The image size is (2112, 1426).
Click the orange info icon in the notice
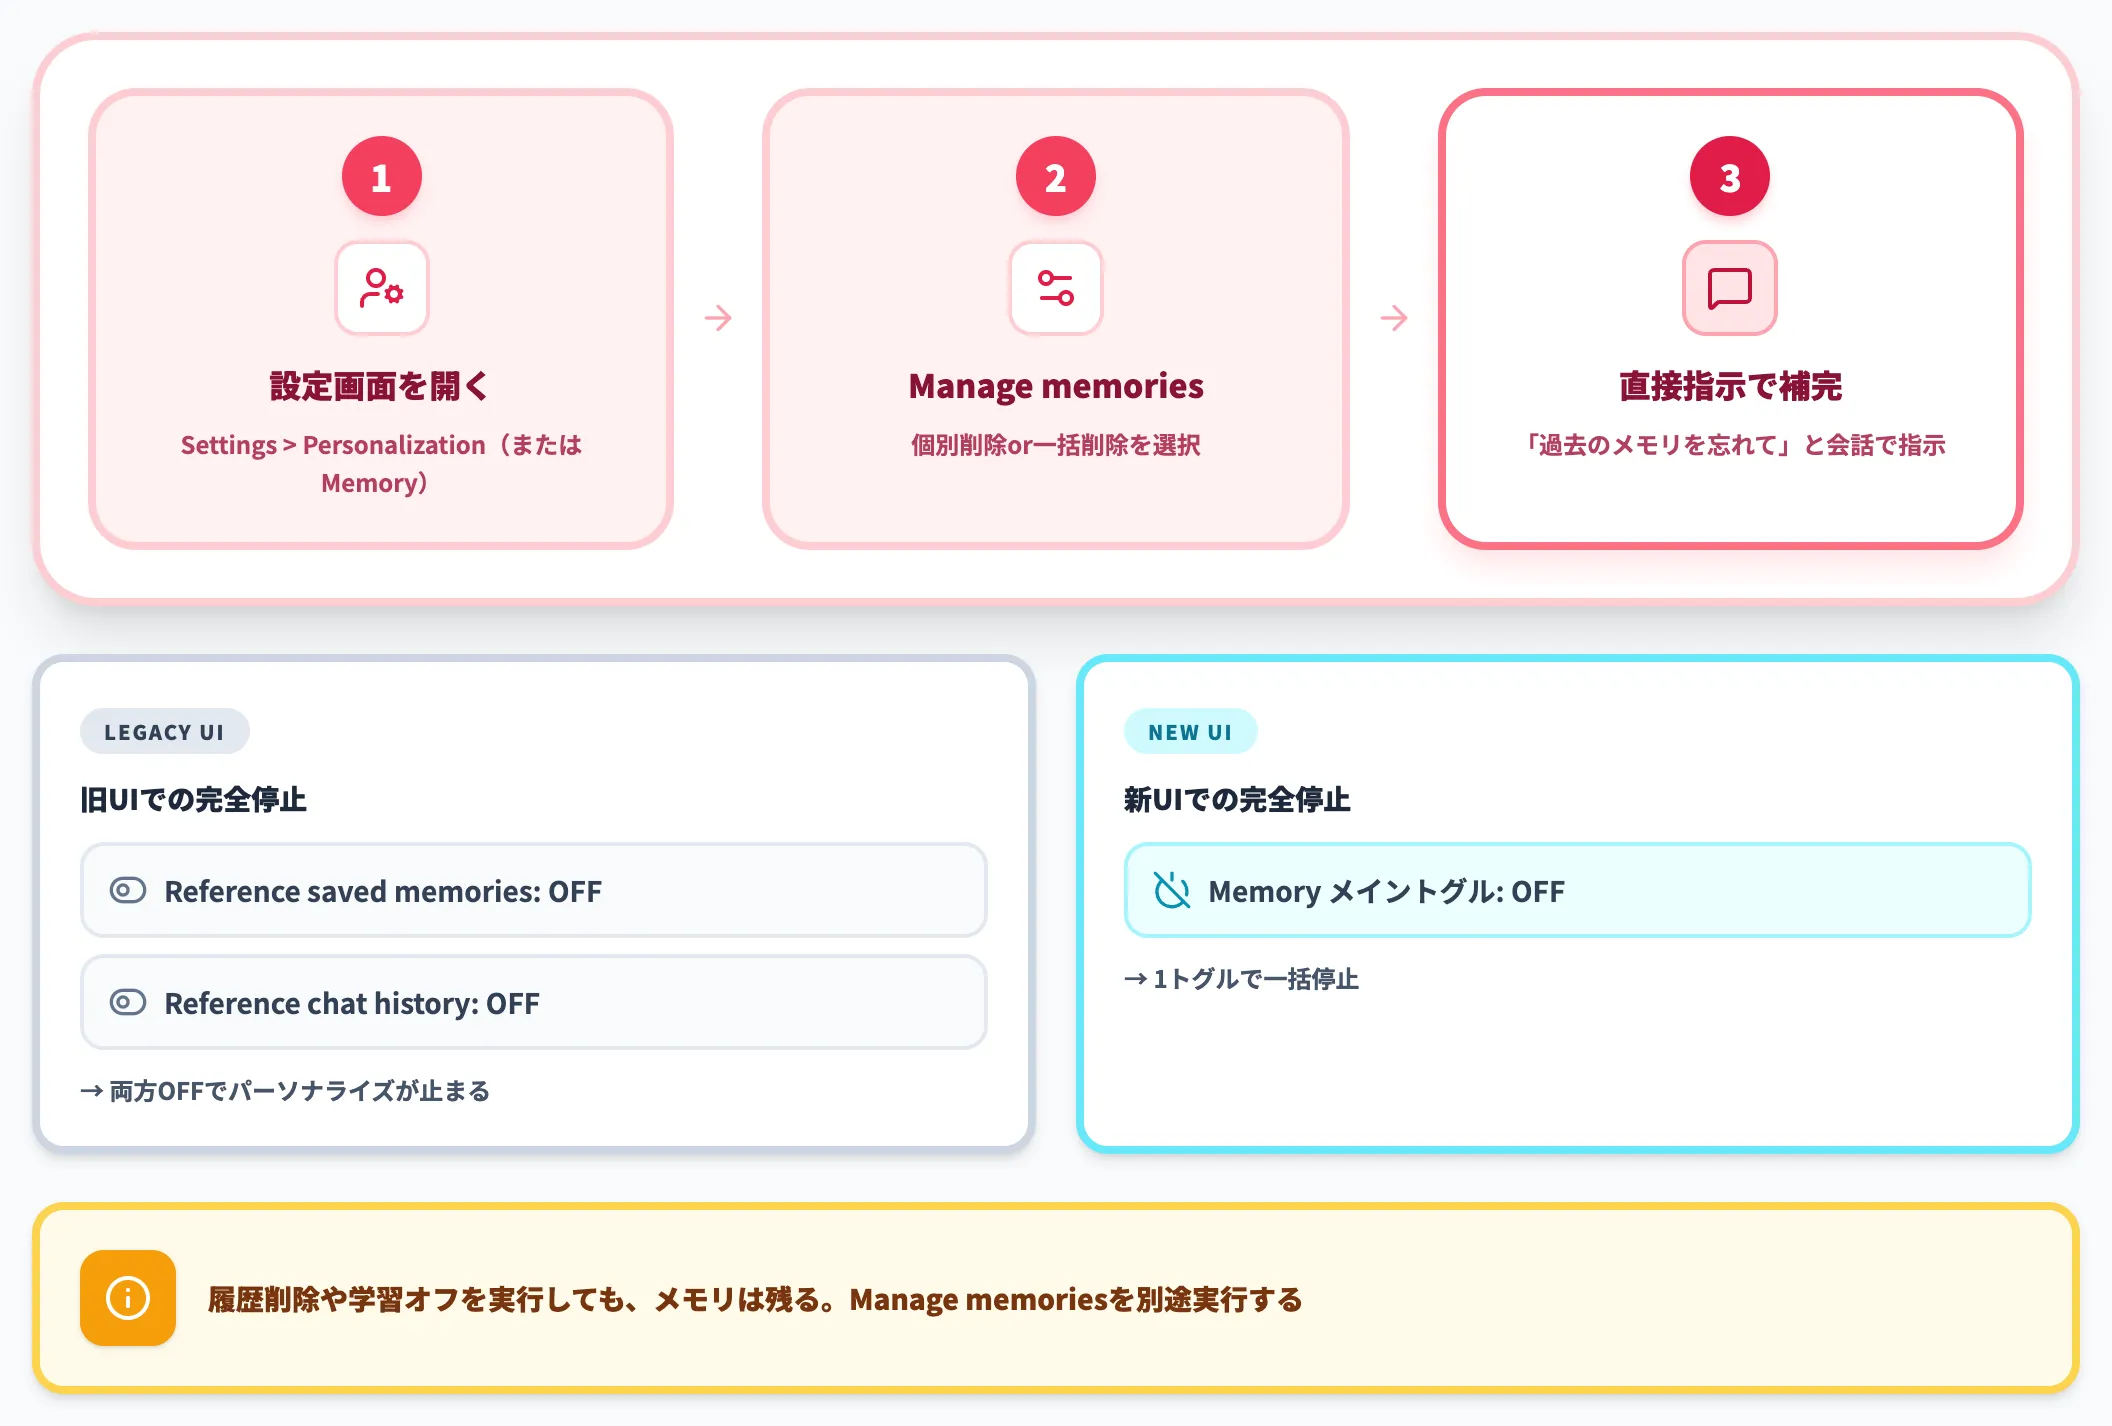[128, 1298]
